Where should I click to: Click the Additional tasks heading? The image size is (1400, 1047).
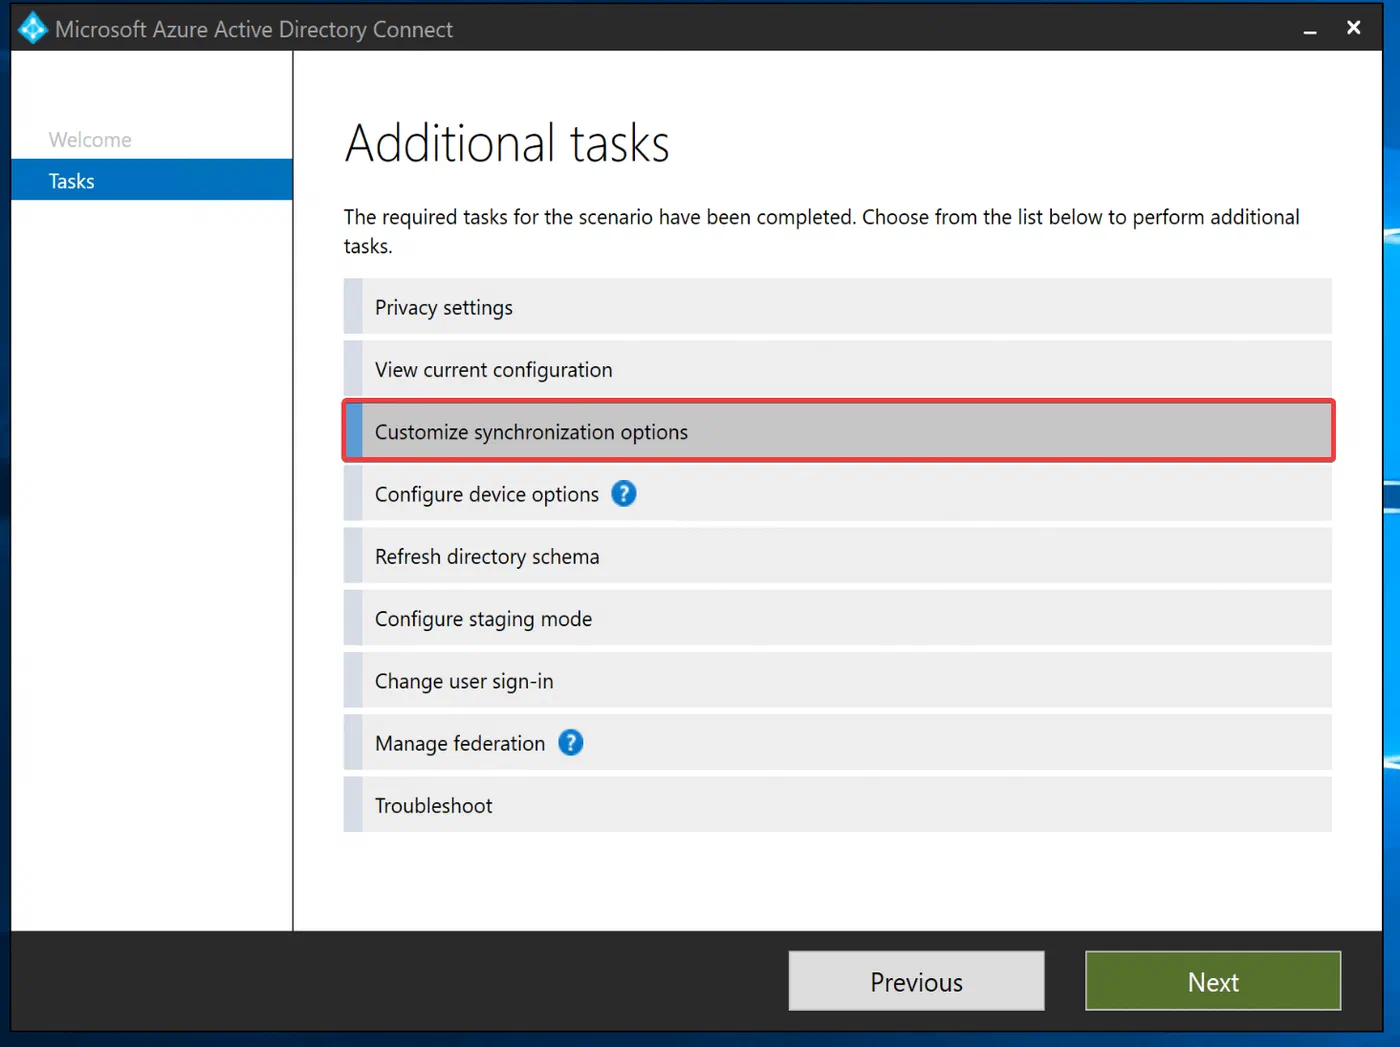coord(507,143)
